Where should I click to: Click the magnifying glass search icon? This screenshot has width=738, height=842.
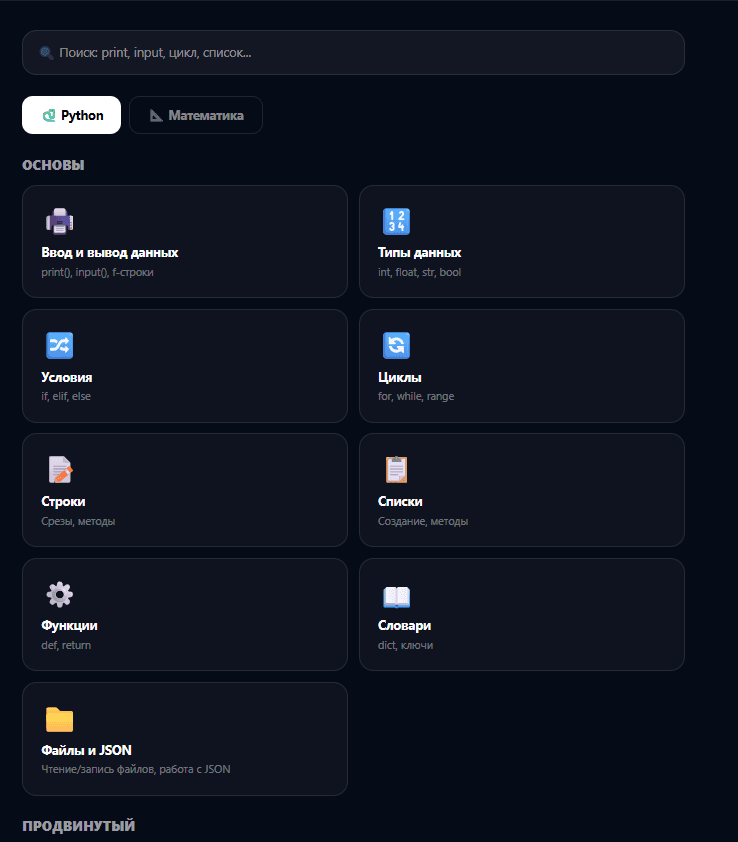46,53
